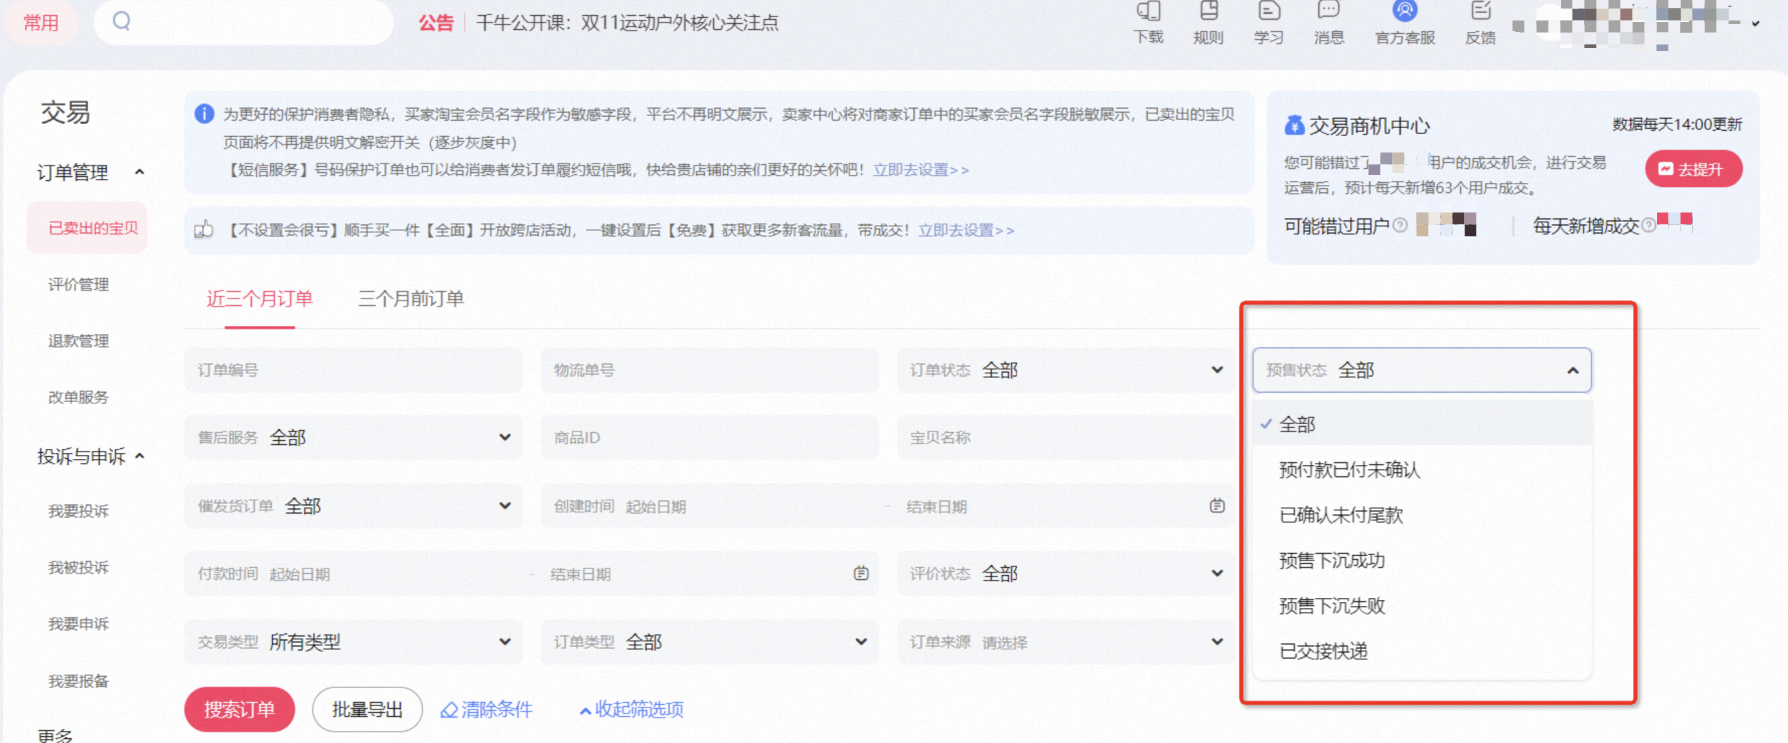Open 评价管理 in sidebar
The height and width of the screenshot is (743, 1788).
click(x=78, y=284)
